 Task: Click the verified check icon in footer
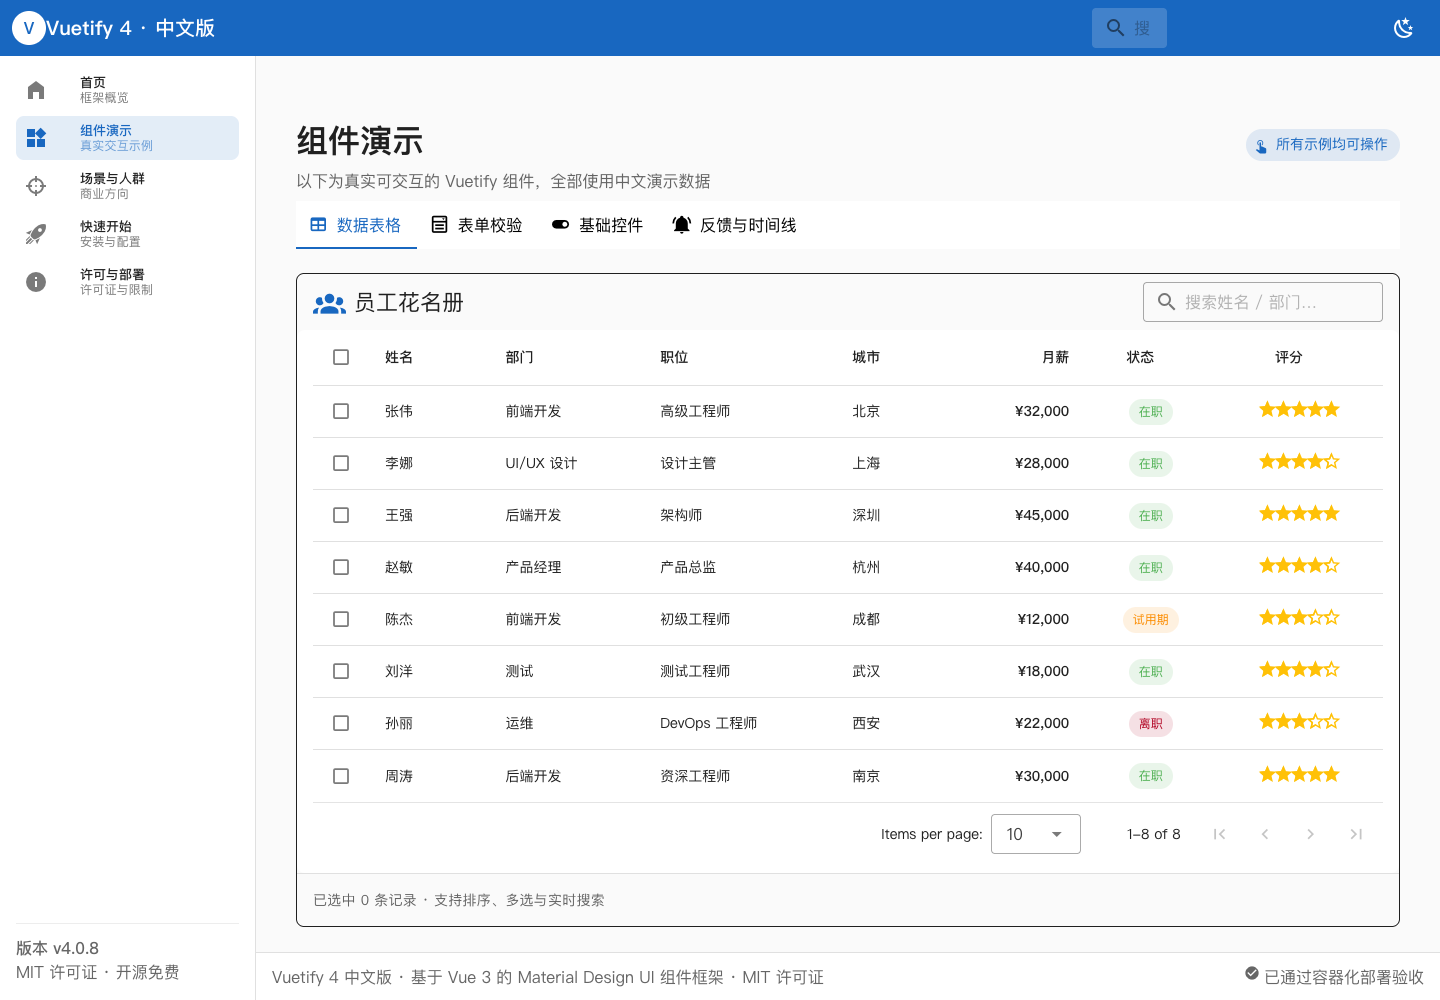(x=1251, y=973)
